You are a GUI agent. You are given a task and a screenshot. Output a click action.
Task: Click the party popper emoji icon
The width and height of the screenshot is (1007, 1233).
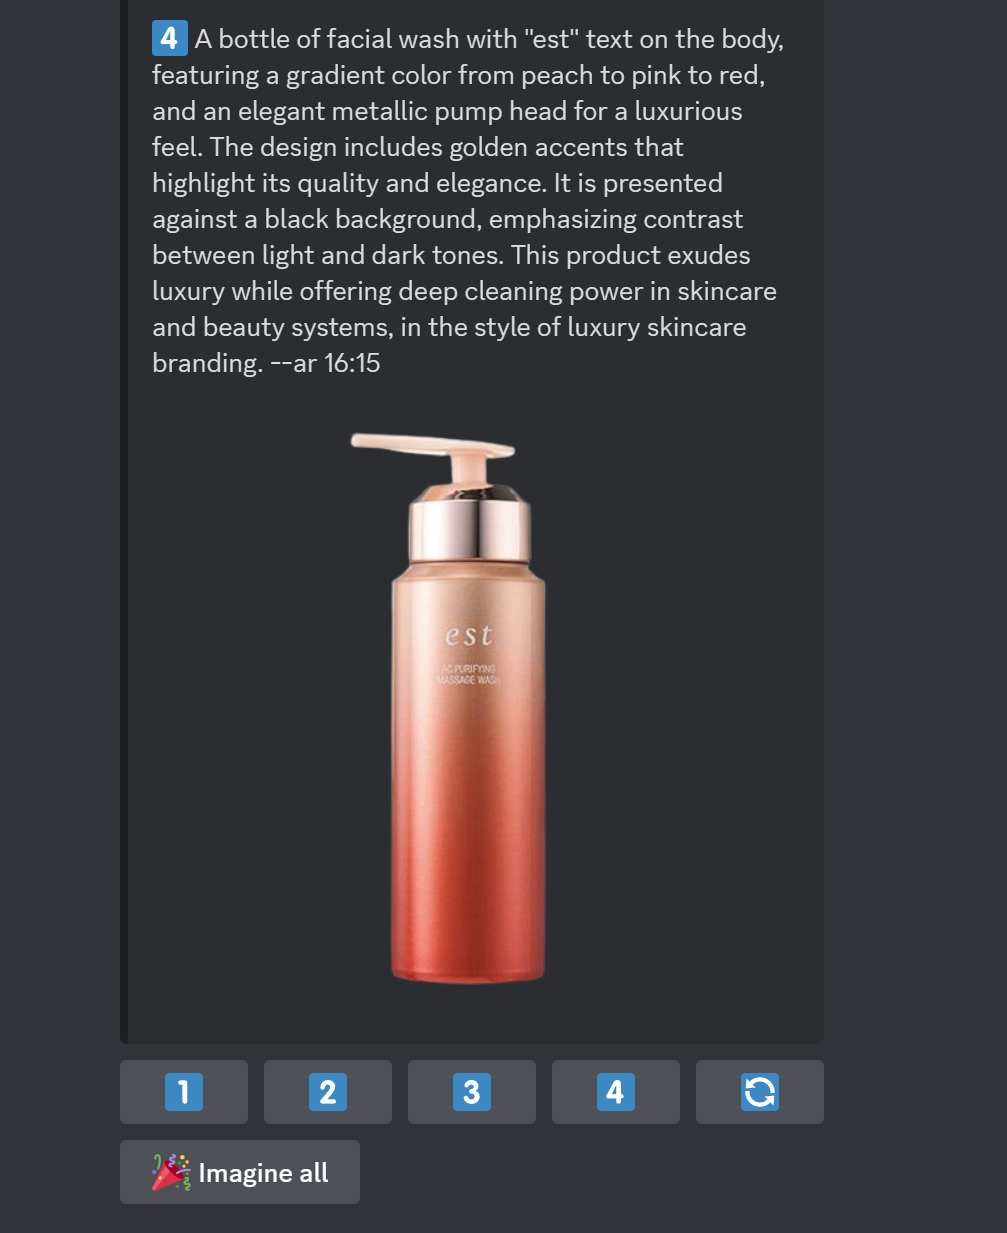click(x=171, y=1172)
